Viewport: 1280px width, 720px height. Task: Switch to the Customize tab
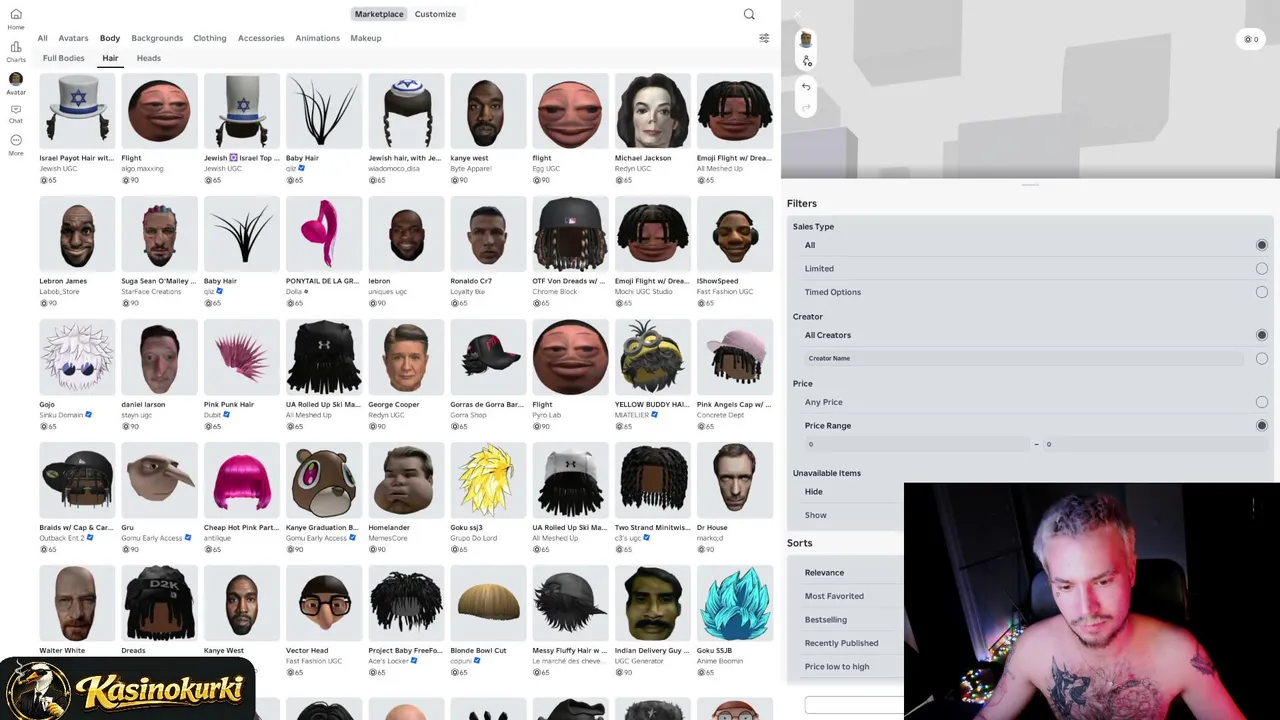[435, 14]
